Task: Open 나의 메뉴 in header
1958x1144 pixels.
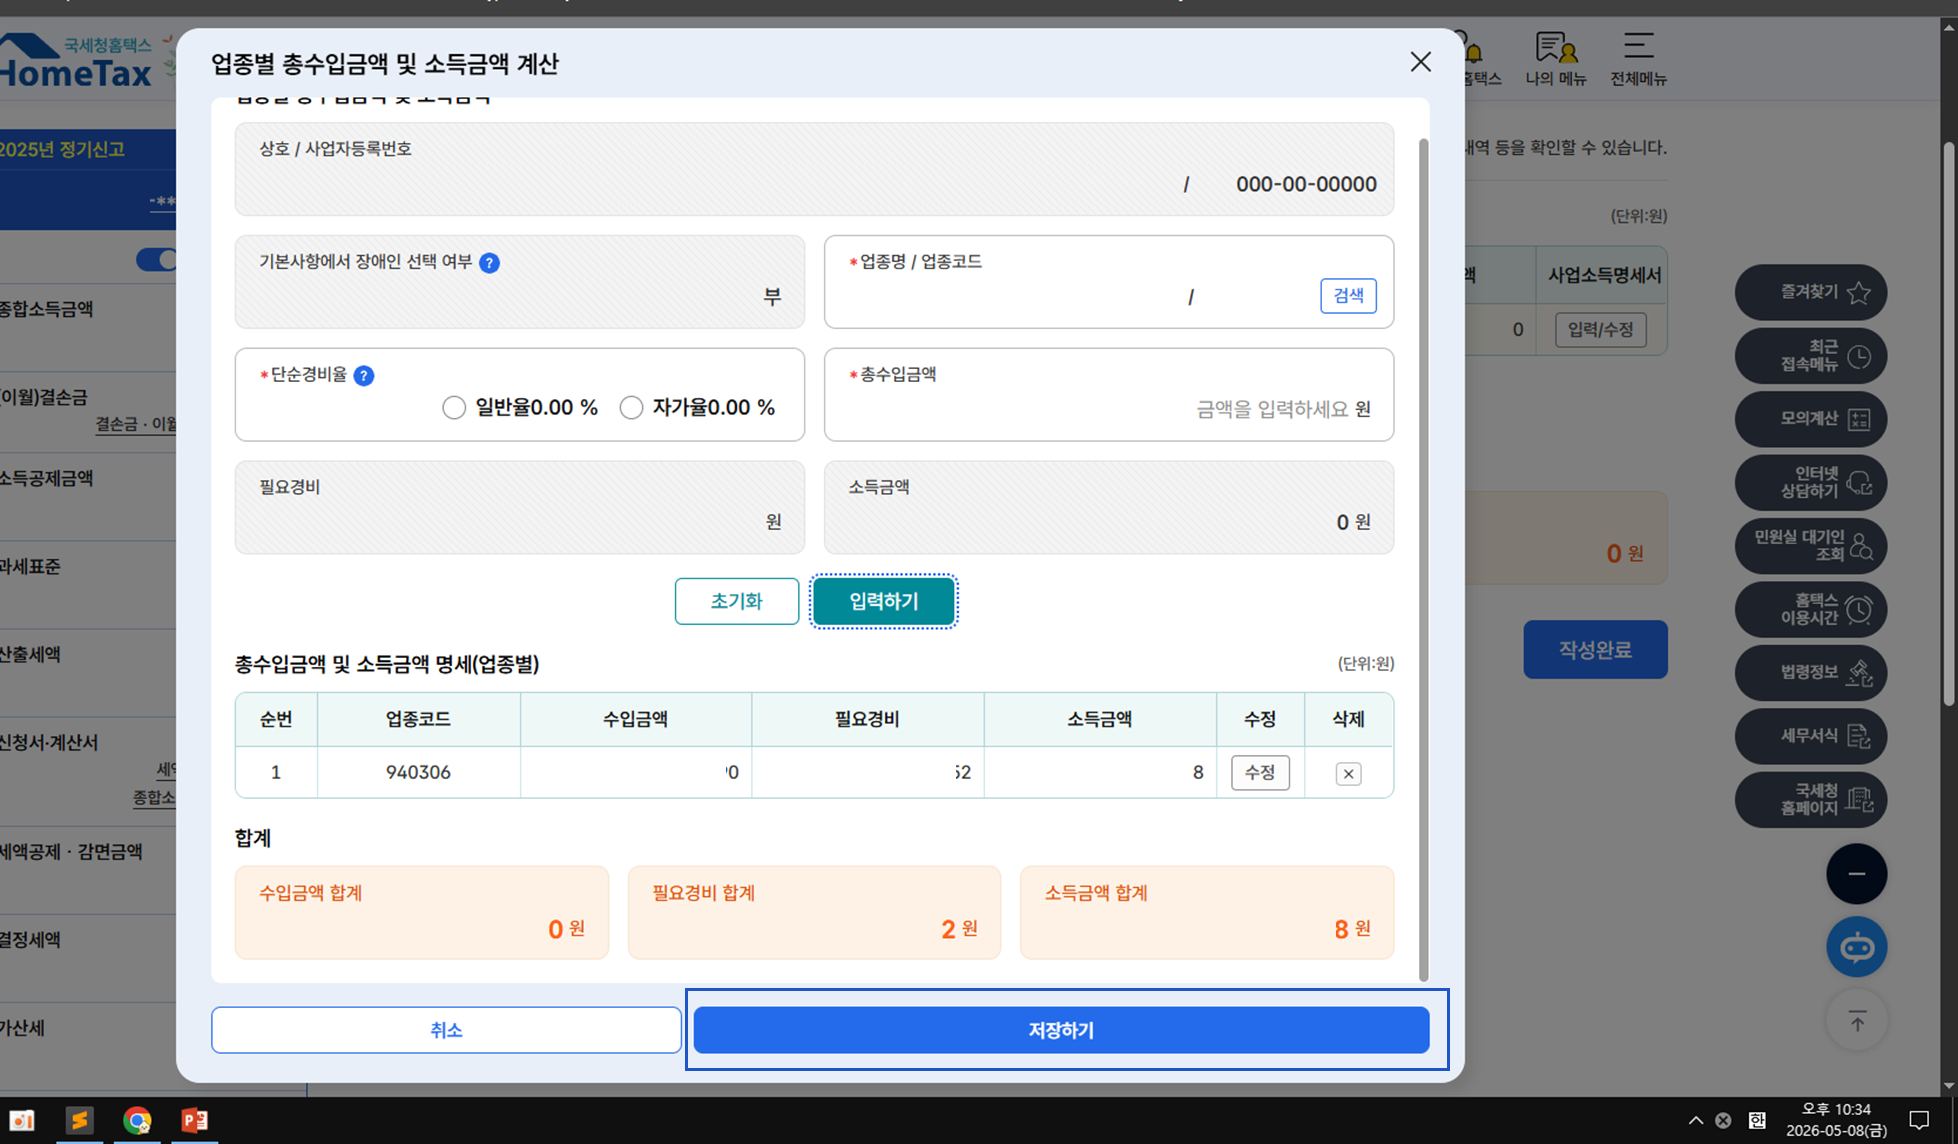Action: pyautogui.click(x=1556, y=60)
